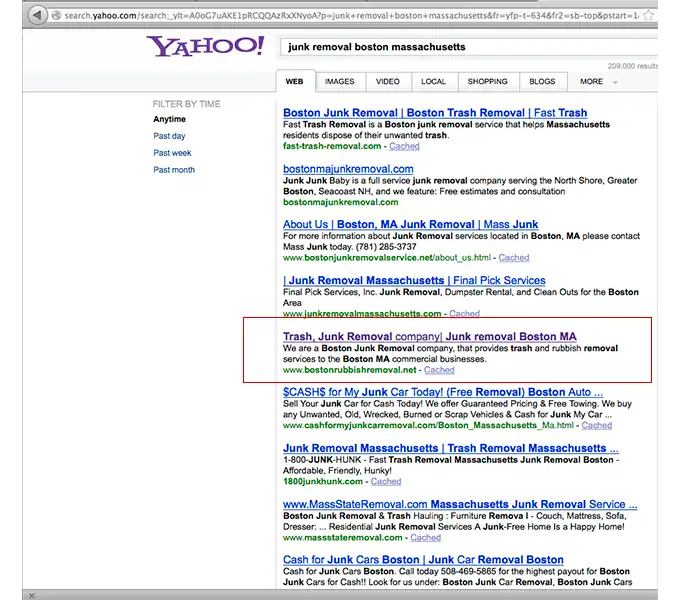This screenshot has height=600, width=680.
Task: Open Trash, Junk Removal company result
Action: (430, 336)
